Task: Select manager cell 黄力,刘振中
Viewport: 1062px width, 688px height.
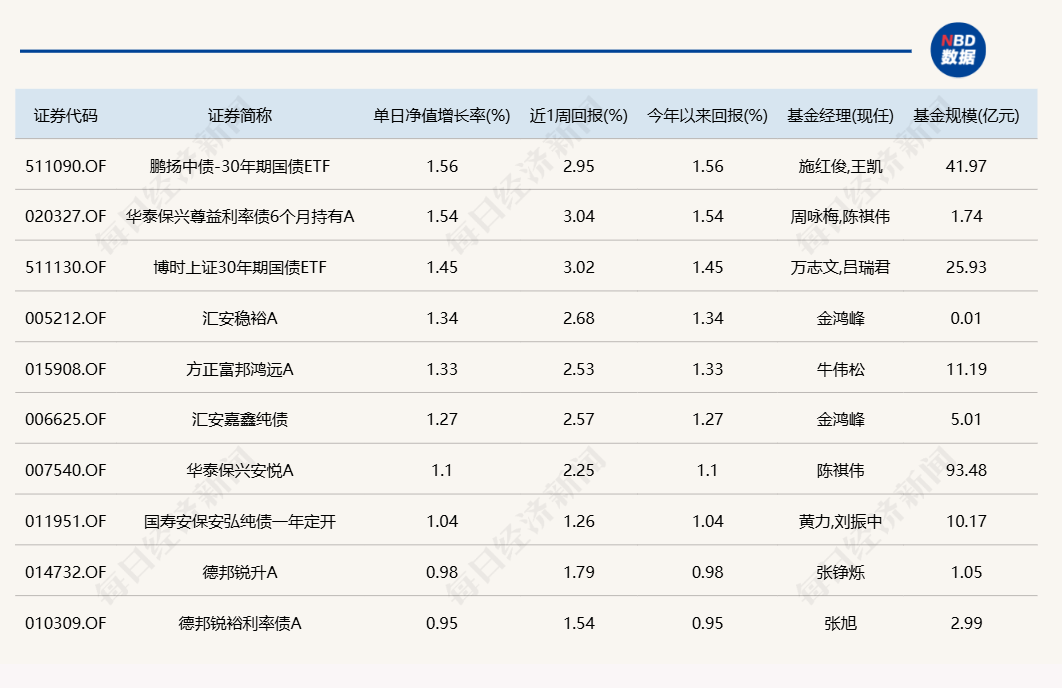Action: pyautogui.click(x=841, y=521)
